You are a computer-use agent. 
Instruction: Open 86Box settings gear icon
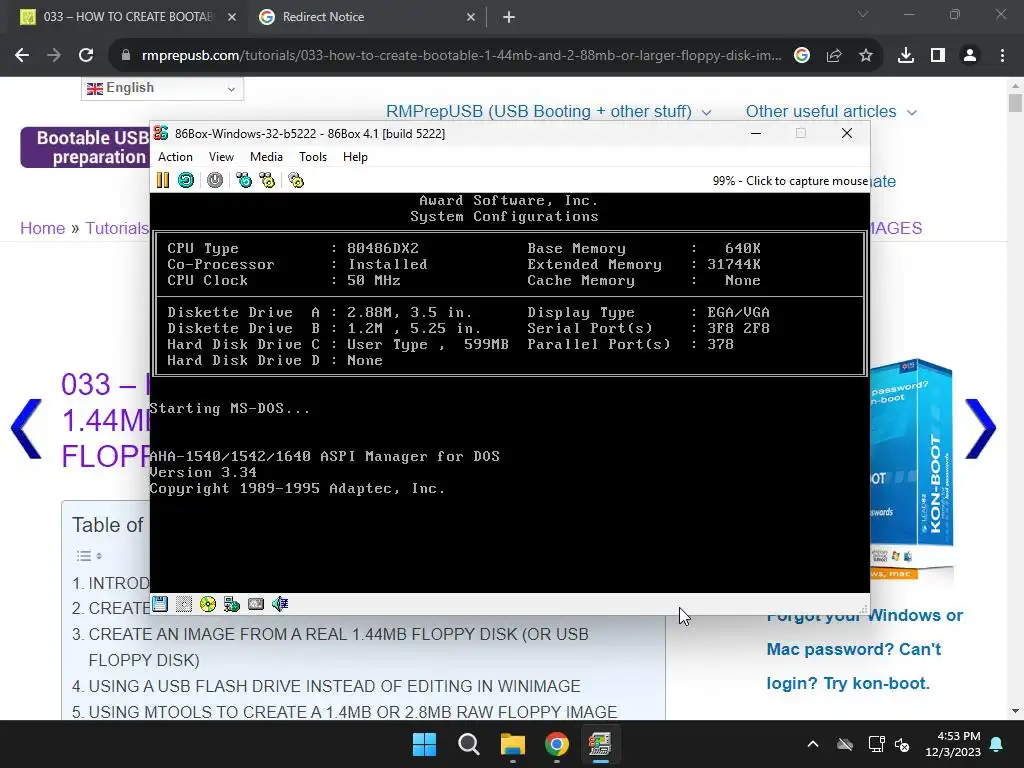pos(296,180)
